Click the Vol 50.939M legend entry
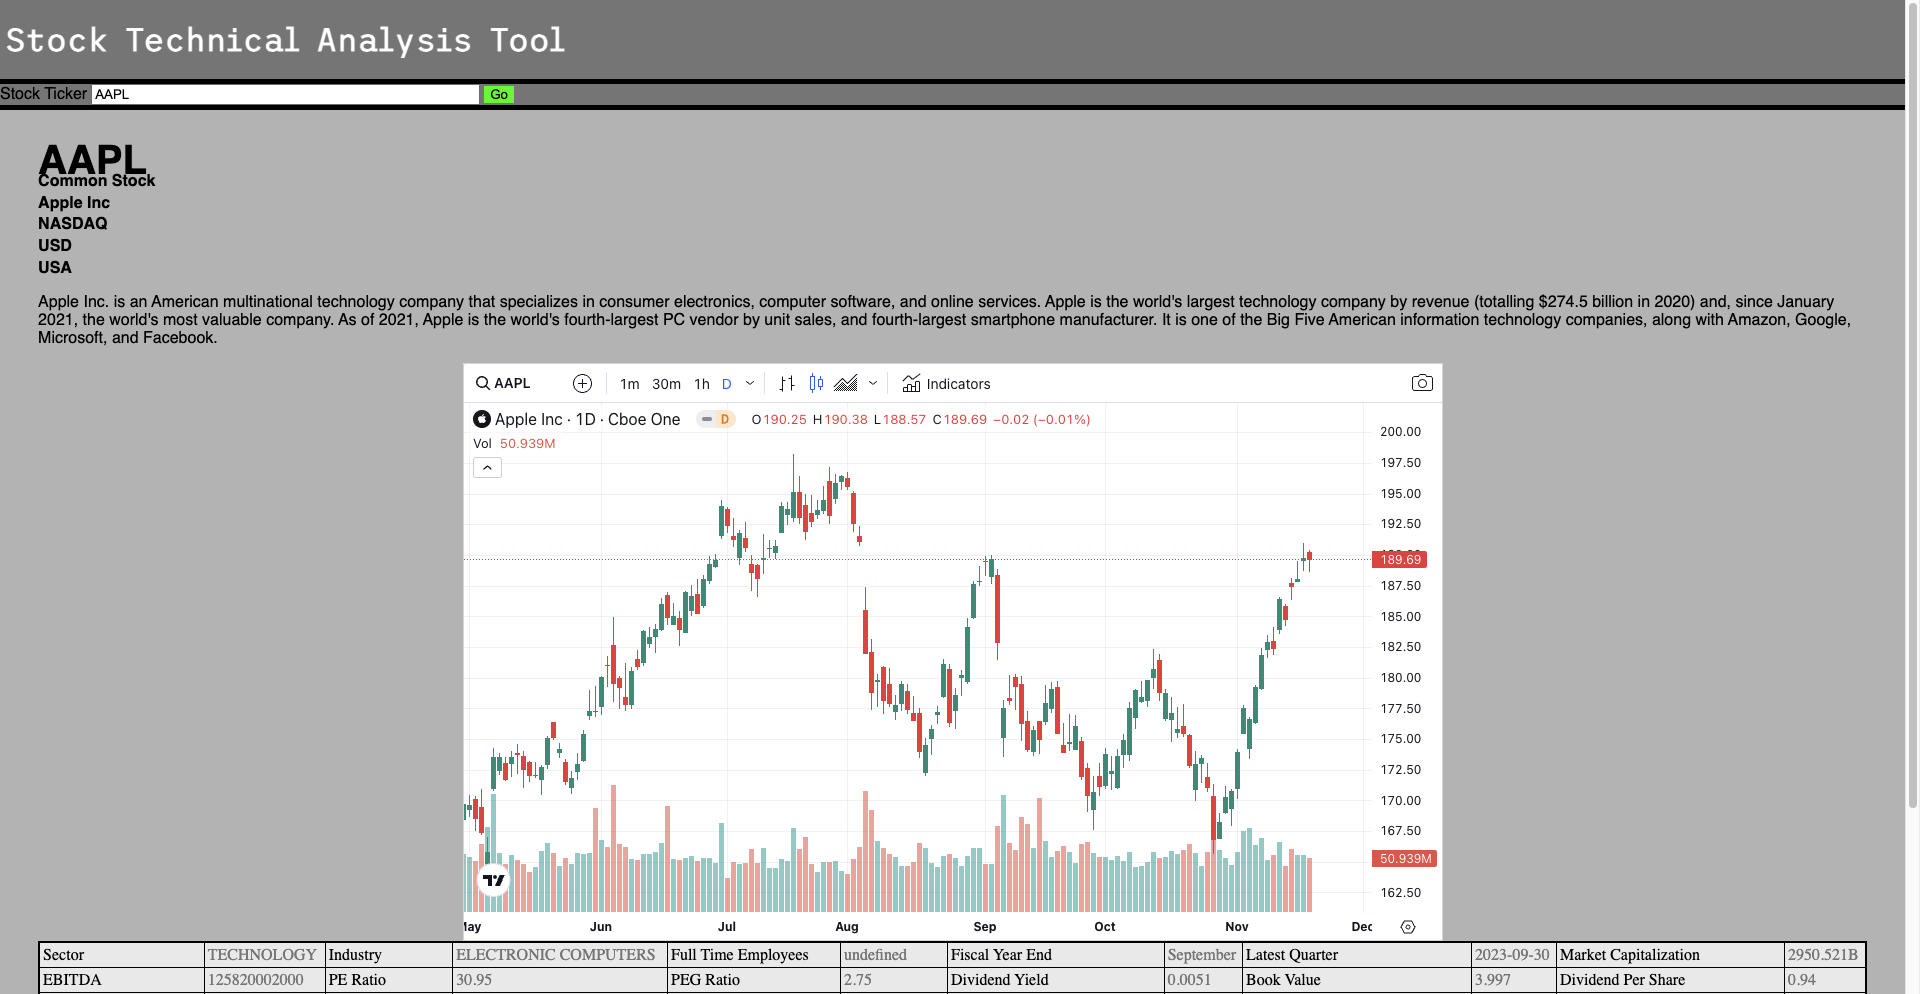 coord(514,444)
